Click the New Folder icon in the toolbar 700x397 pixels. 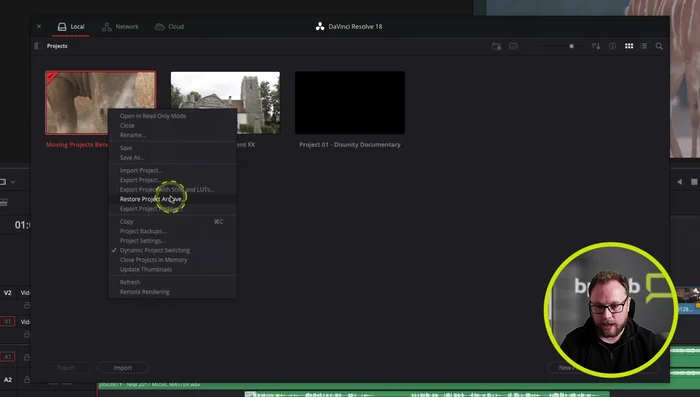click(x=496, y=46)
